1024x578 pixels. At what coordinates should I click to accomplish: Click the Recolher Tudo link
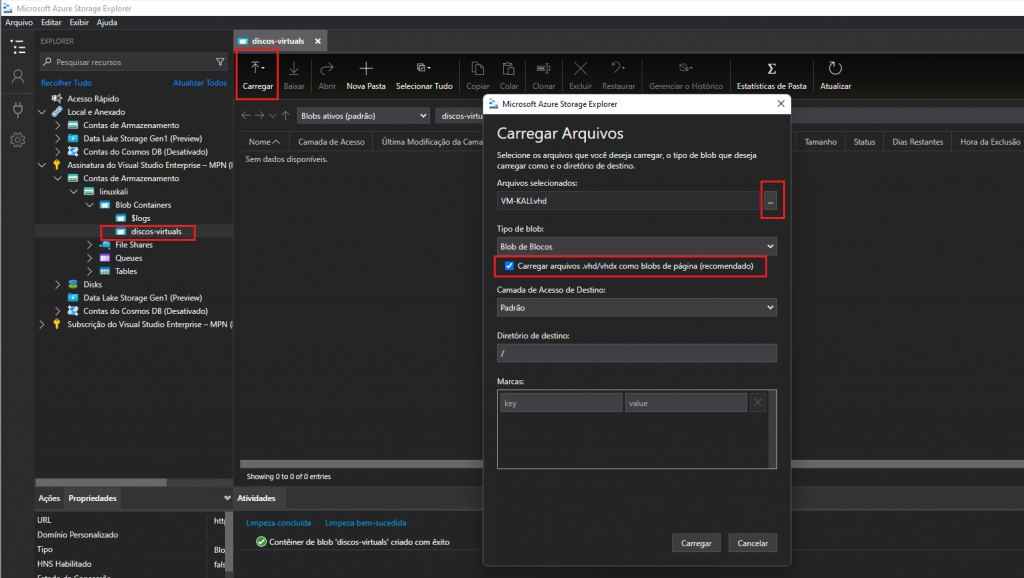point(66,83)
